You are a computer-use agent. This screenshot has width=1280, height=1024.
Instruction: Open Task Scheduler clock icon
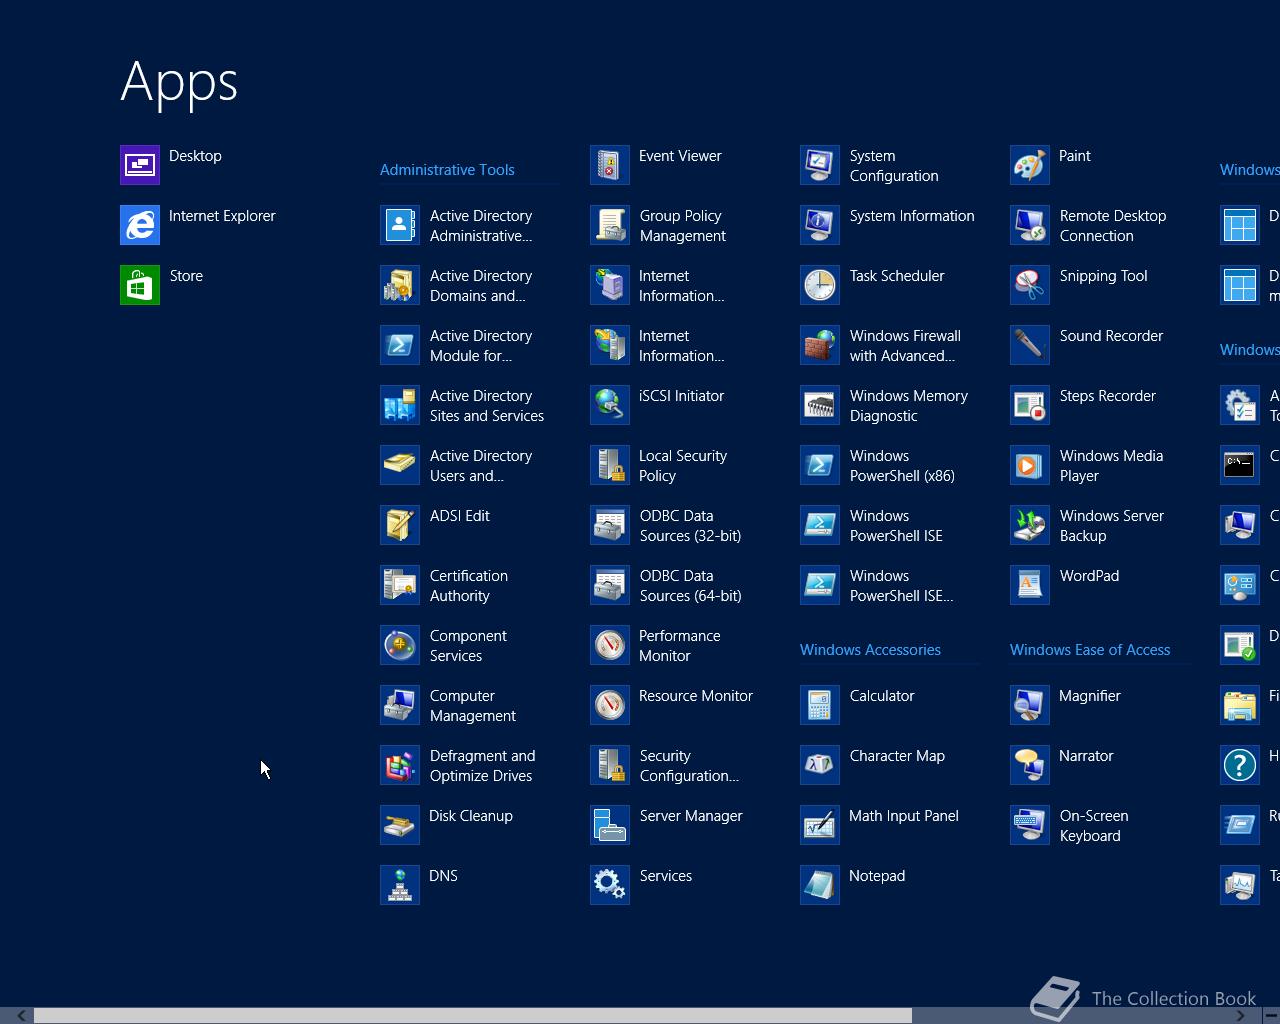pyautogui.click(x=820, y=285)
